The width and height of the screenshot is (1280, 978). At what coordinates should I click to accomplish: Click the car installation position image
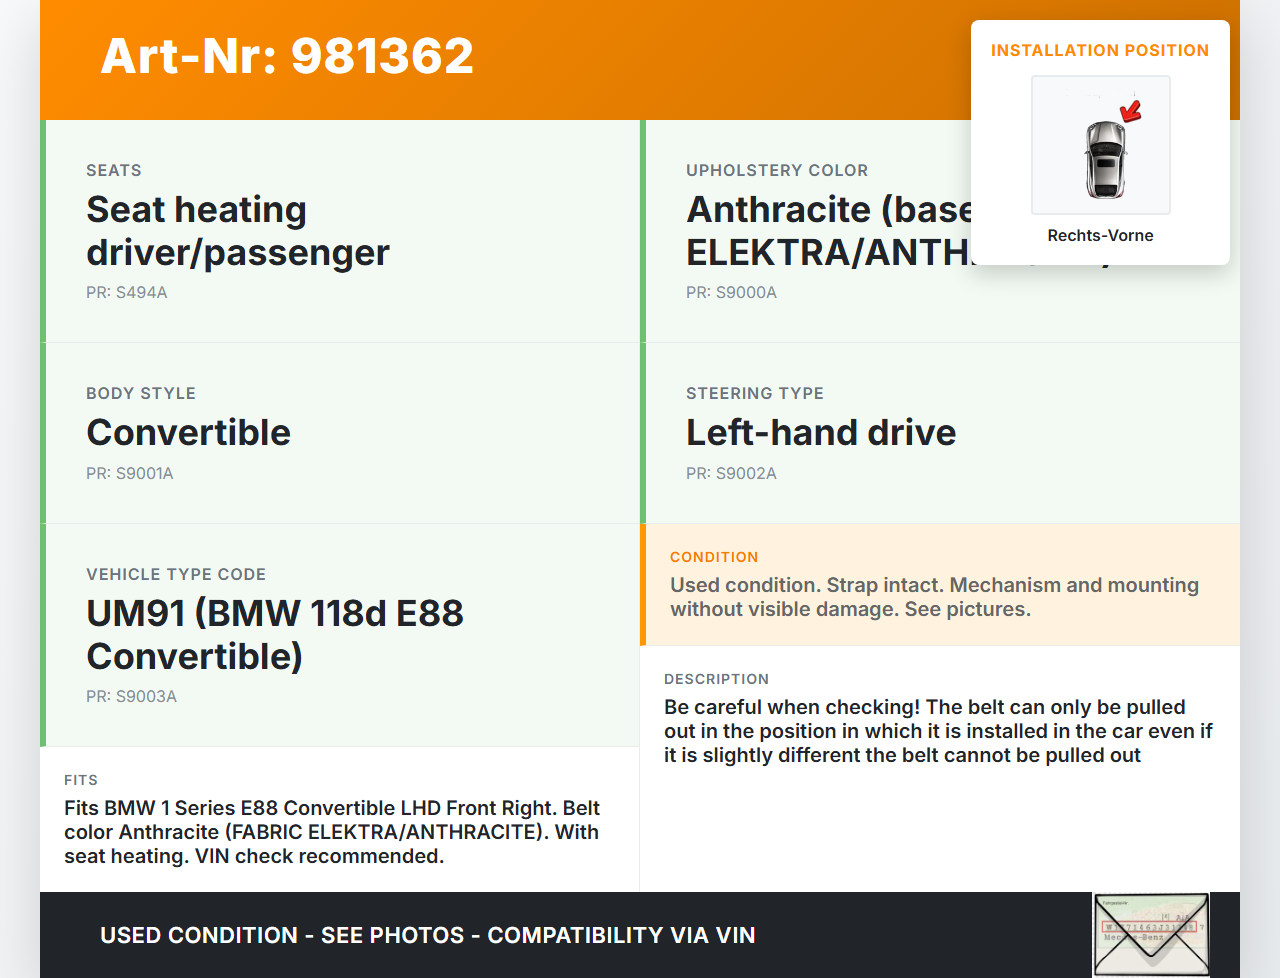pos(1100,146)
